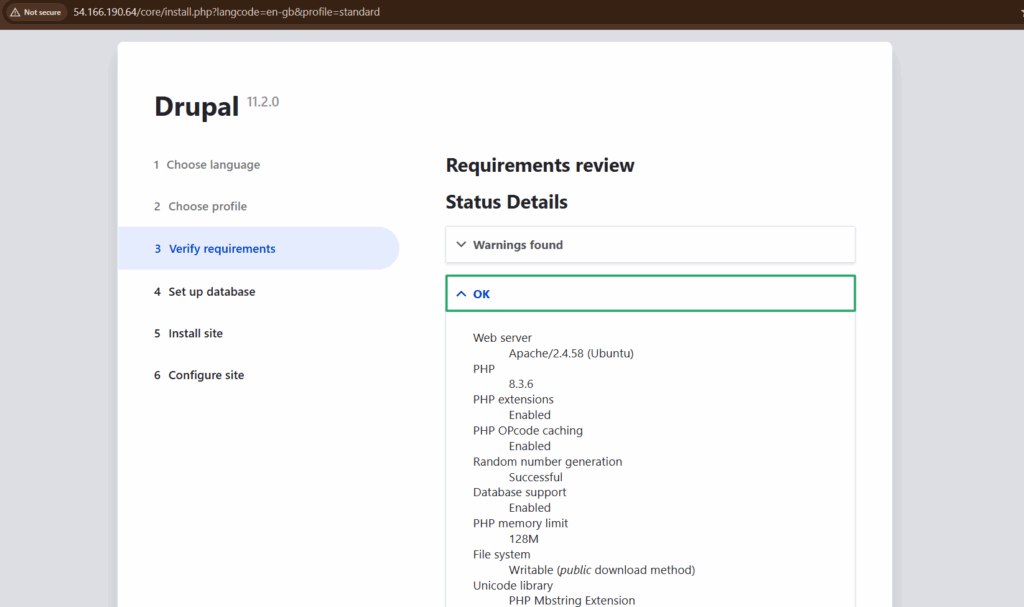Screen dimensions: 1024x607
Task: Click the Requirements review heading
Action: click(x=540, y=165)
